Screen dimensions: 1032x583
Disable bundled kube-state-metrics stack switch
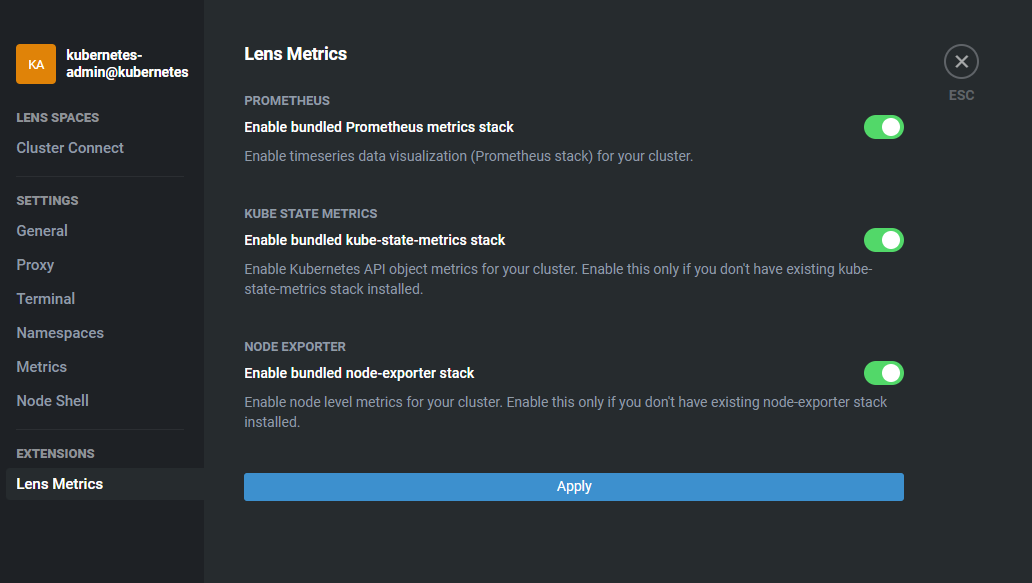point(883,240)
